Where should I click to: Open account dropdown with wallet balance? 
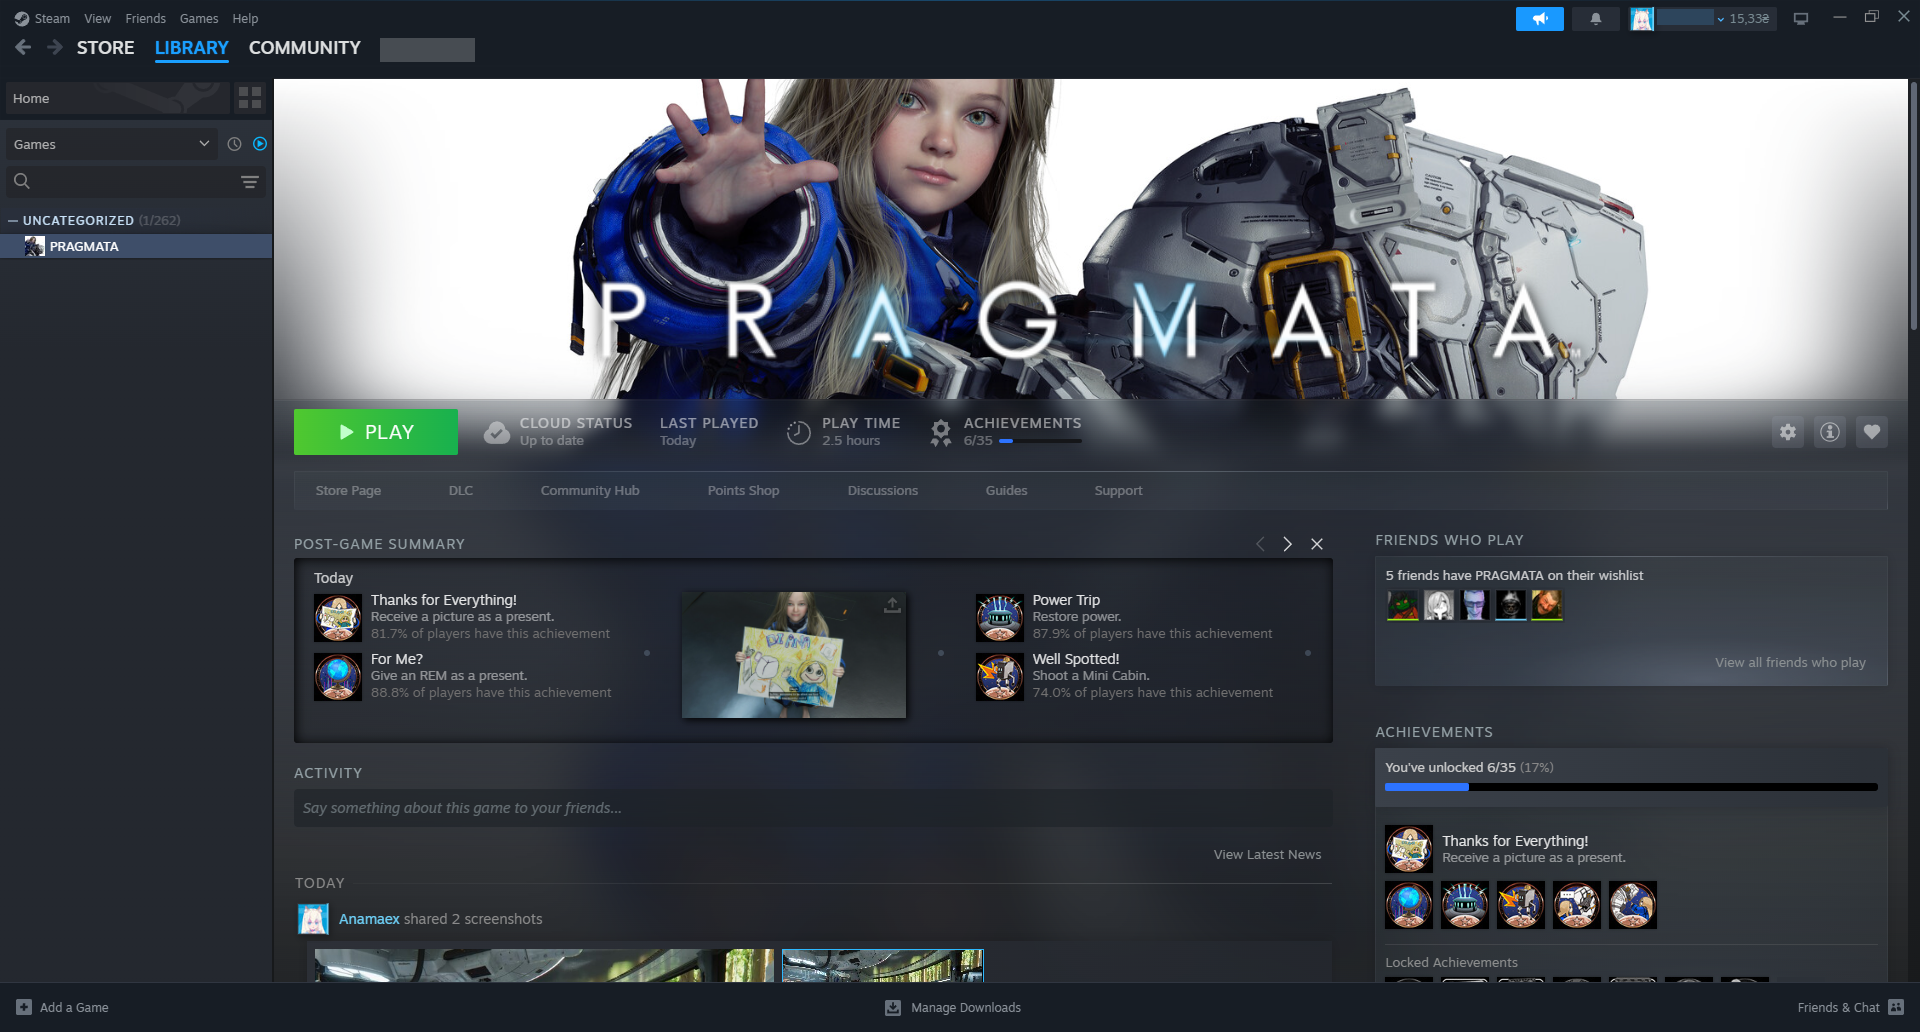tap(1717, 19)
